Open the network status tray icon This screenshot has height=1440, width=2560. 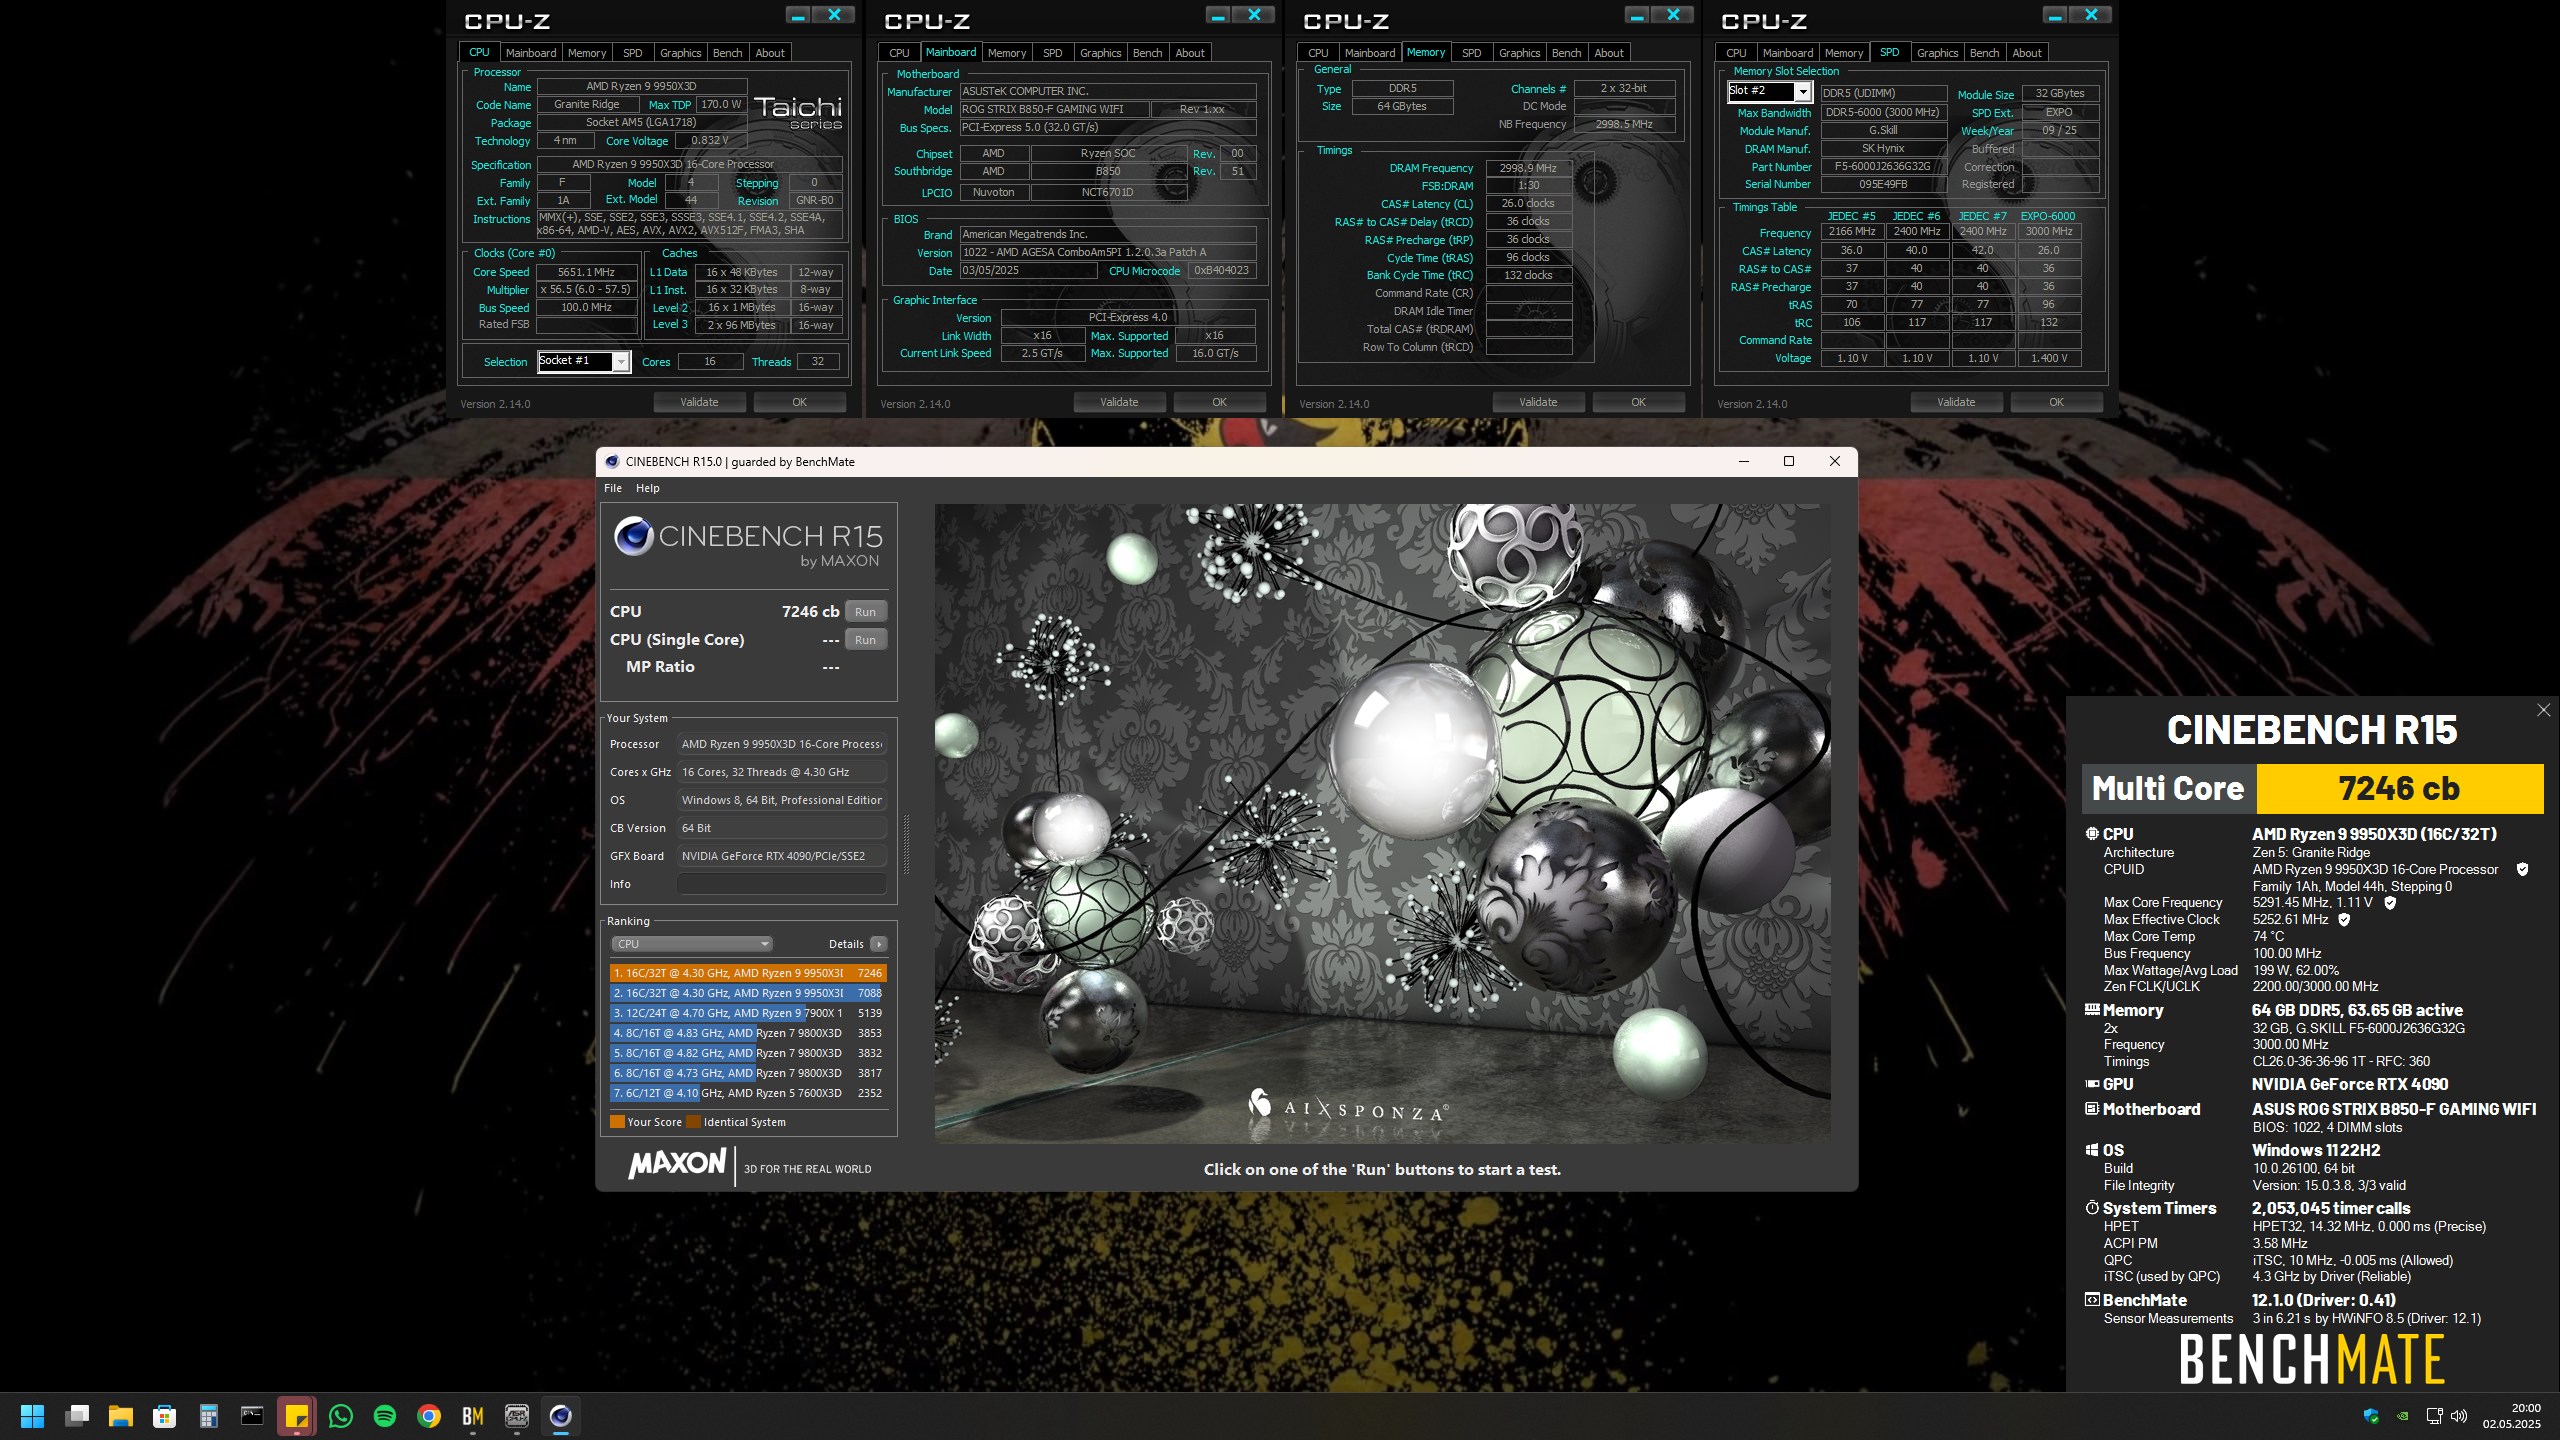click(x=2434, y=1416)
